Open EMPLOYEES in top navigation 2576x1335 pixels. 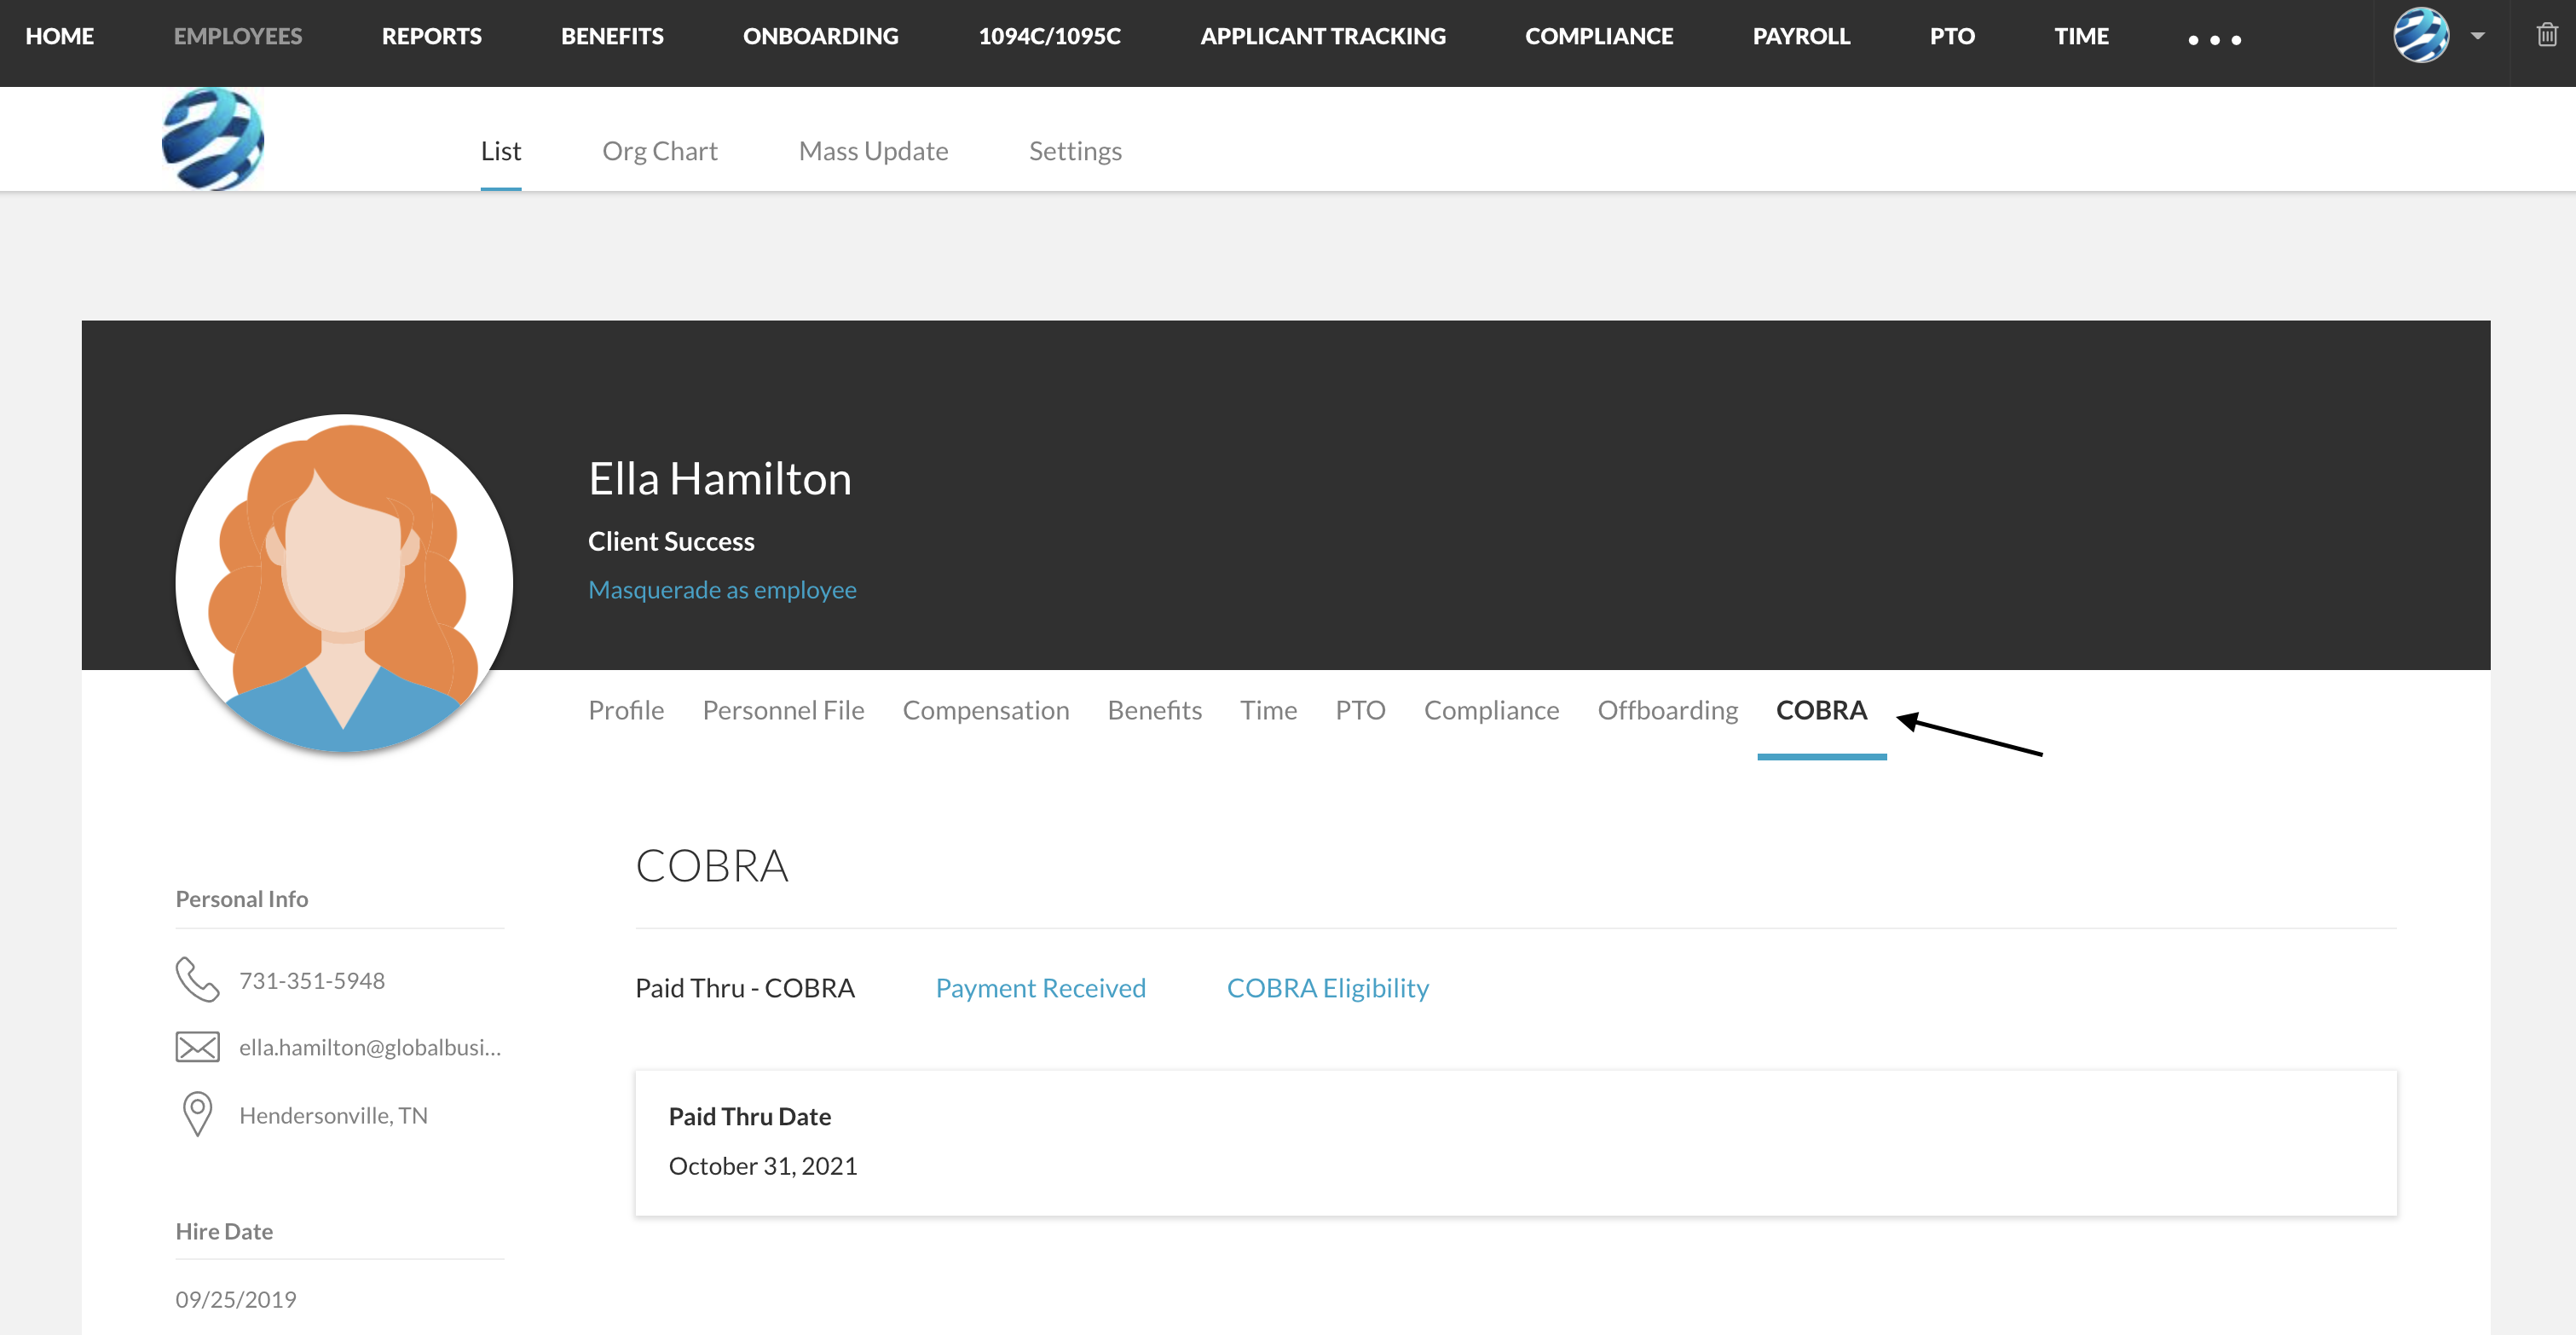pyautogui.click(x=238, y=36)
